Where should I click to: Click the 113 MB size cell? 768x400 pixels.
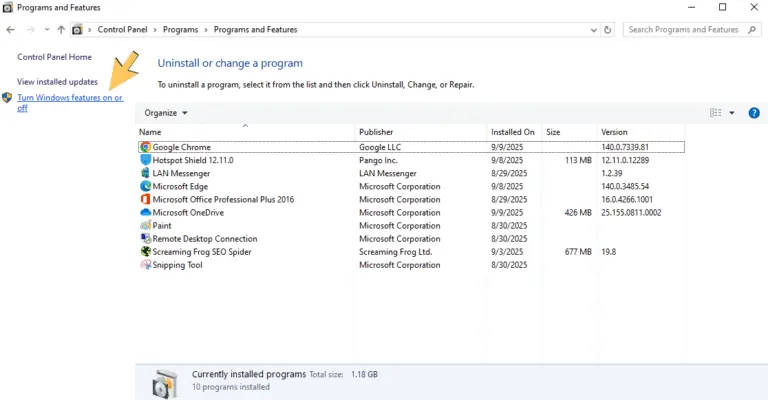coord(578,160)
